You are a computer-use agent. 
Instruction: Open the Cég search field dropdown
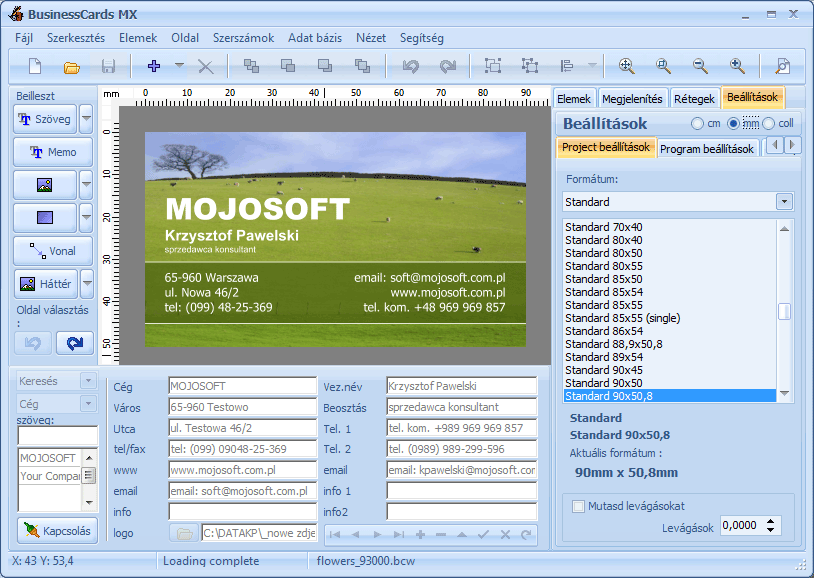click(89, 404)
